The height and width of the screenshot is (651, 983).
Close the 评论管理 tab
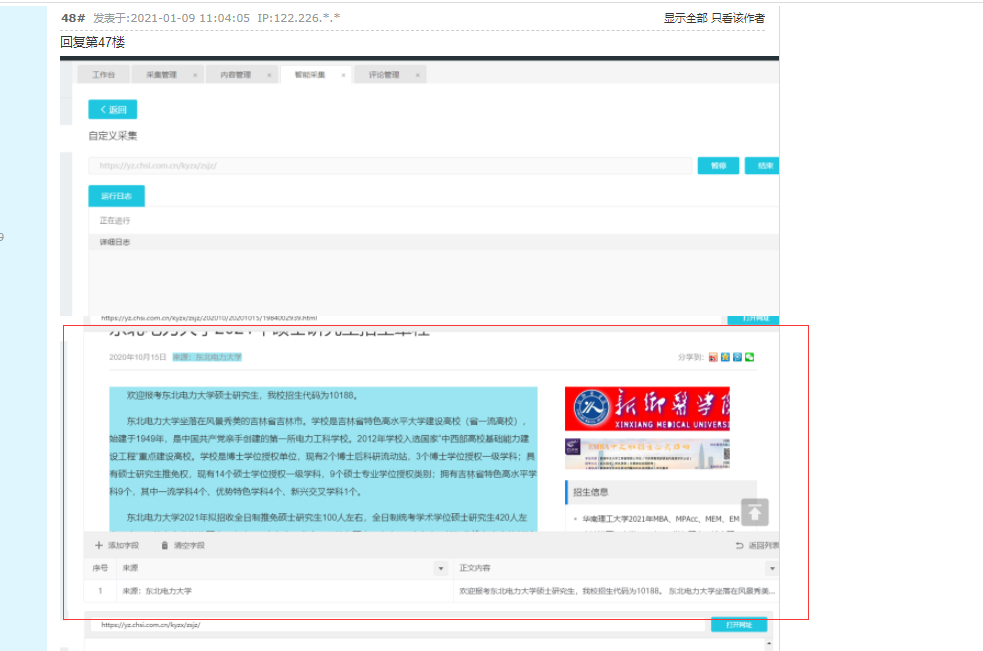pos(418,75)
